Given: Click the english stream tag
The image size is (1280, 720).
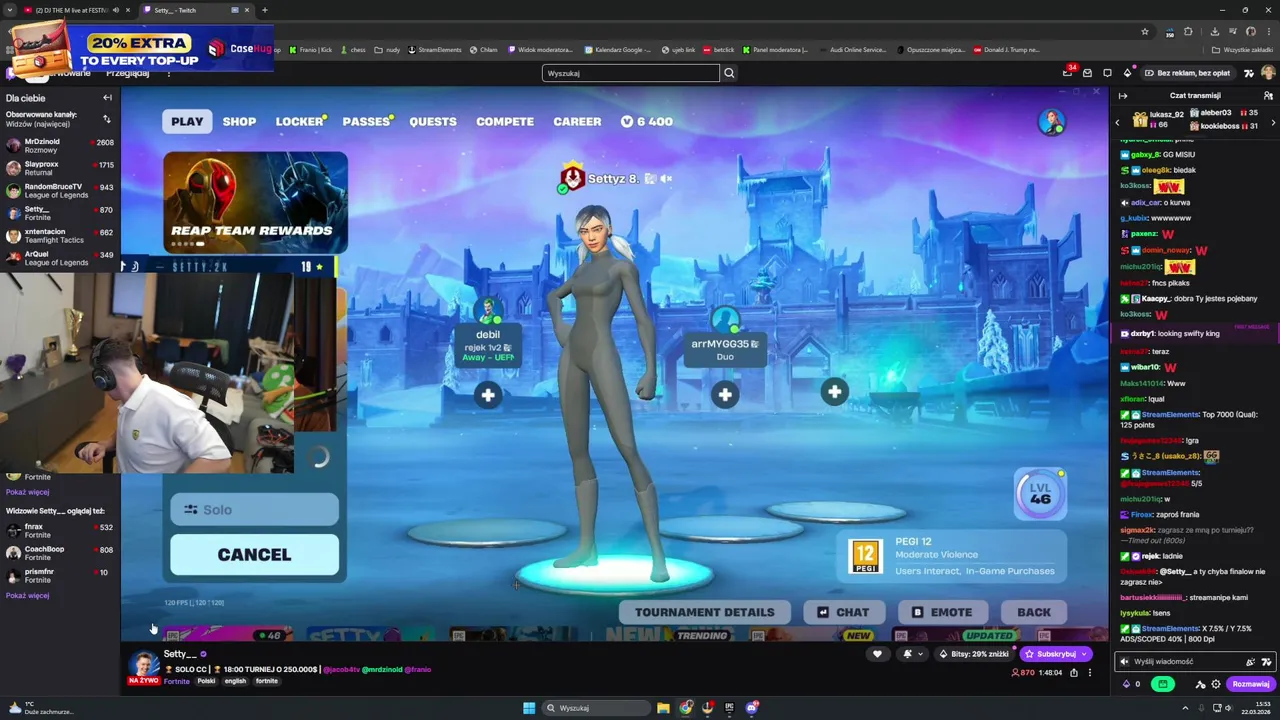Looking at the screenshot, I should pos(235,681).
